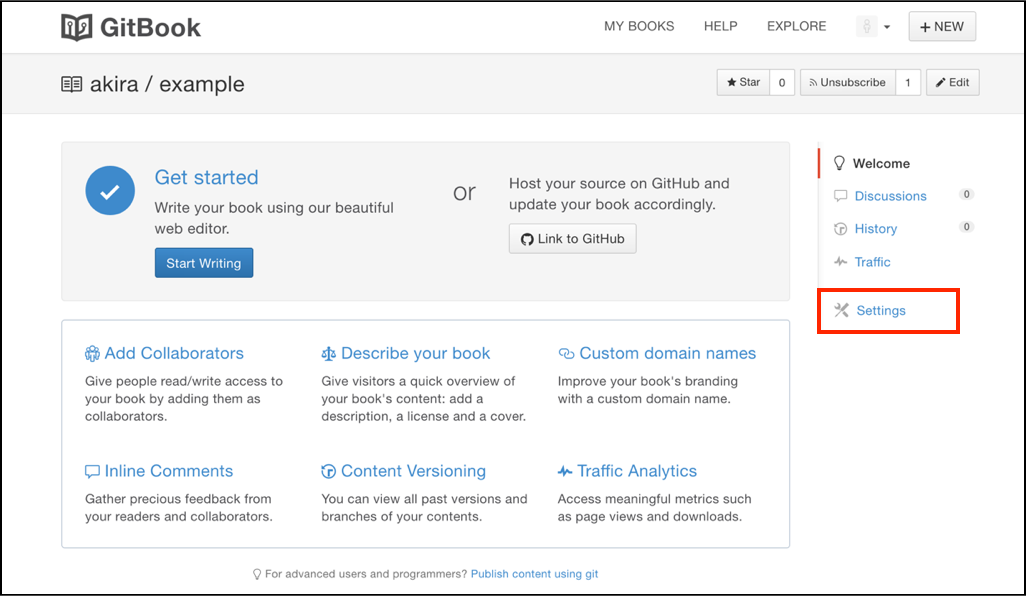Go to the EXPLORE page
Screen dimensions: 1026x596
coord(796,26)
